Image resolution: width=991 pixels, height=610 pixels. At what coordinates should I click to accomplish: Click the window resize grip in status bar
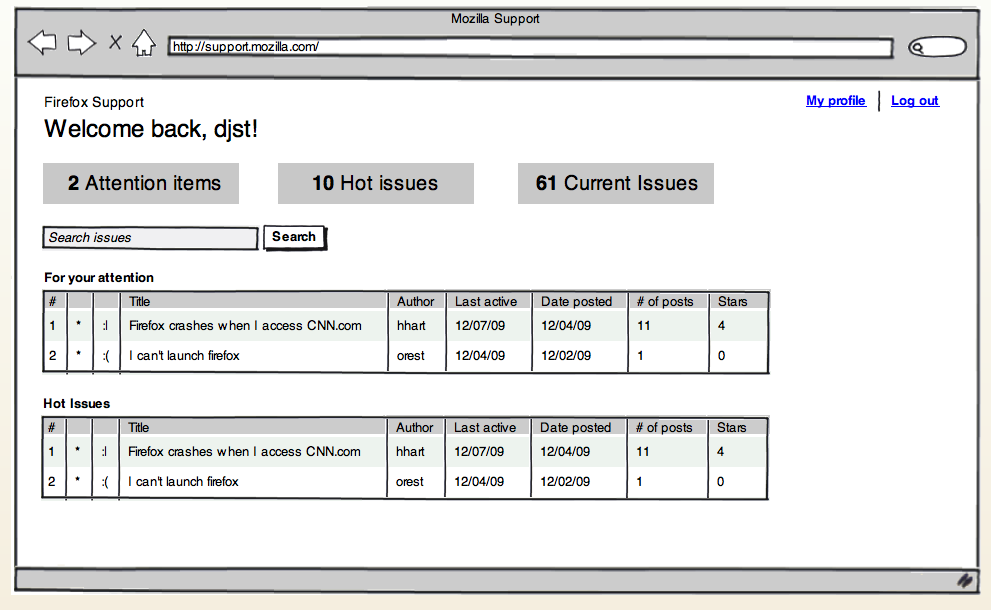pos(965,580)
